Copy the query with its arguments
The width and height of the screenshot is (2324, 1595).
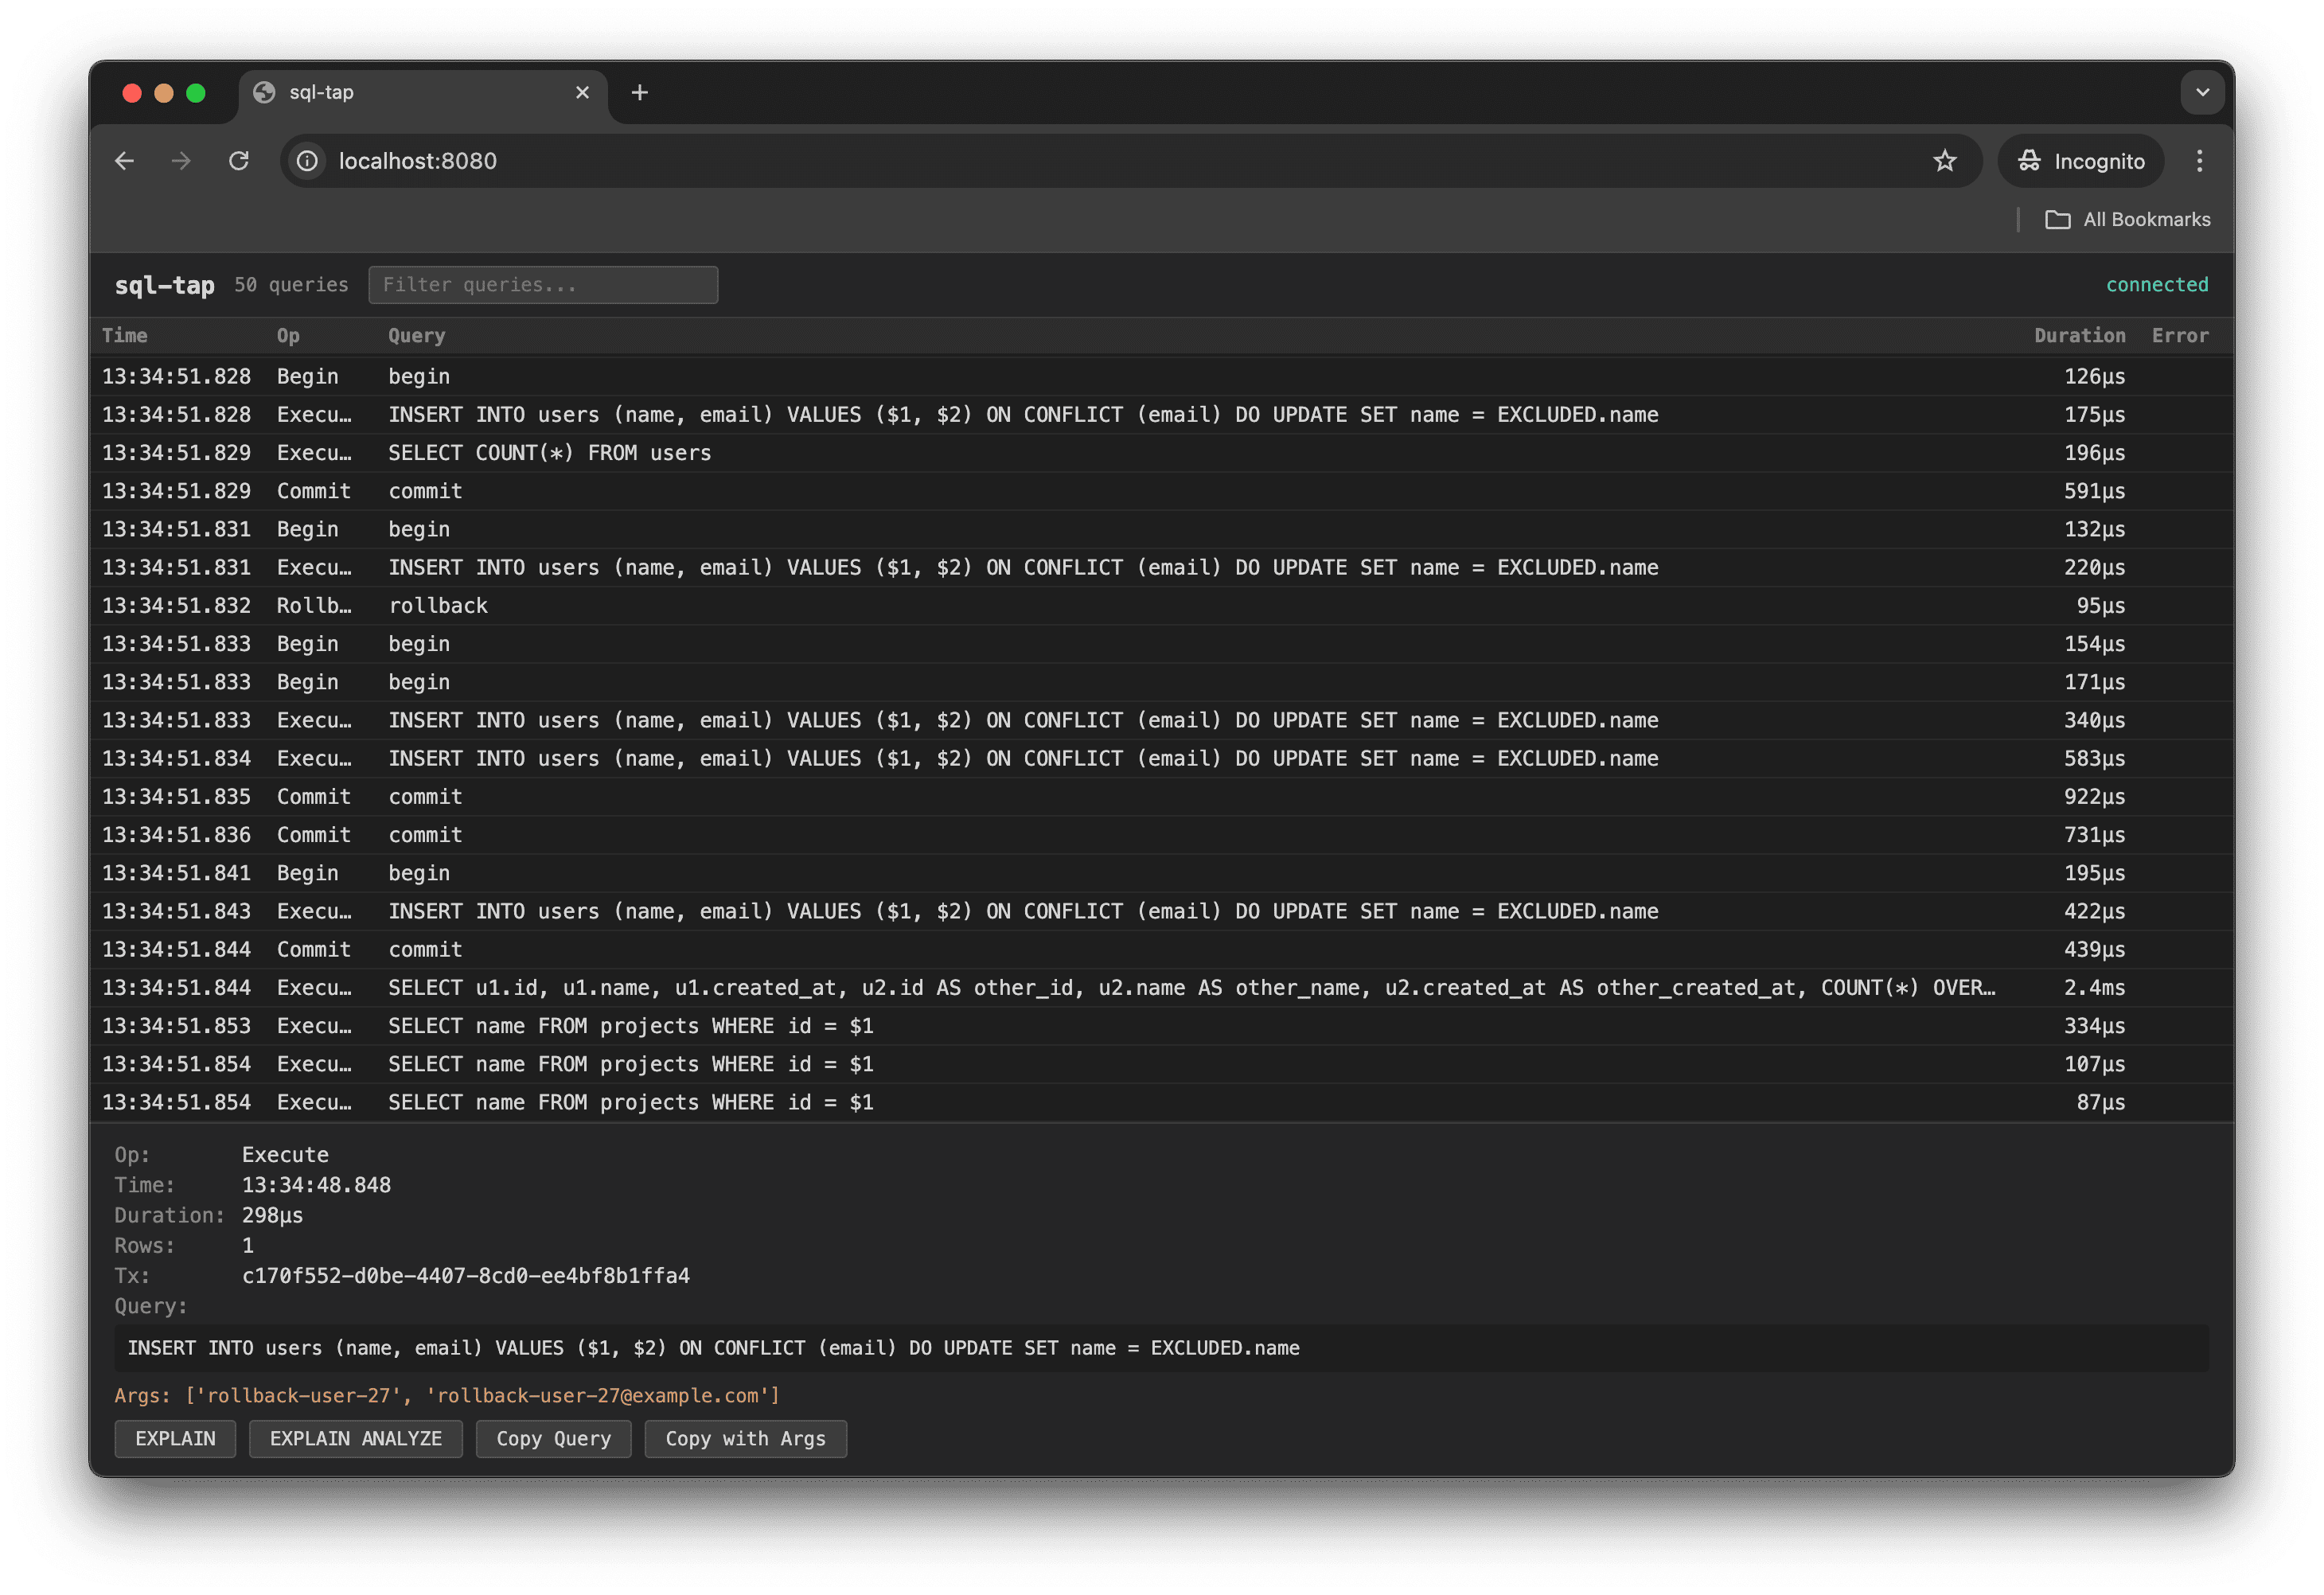pyautogui.click(x=746, y=1439)
